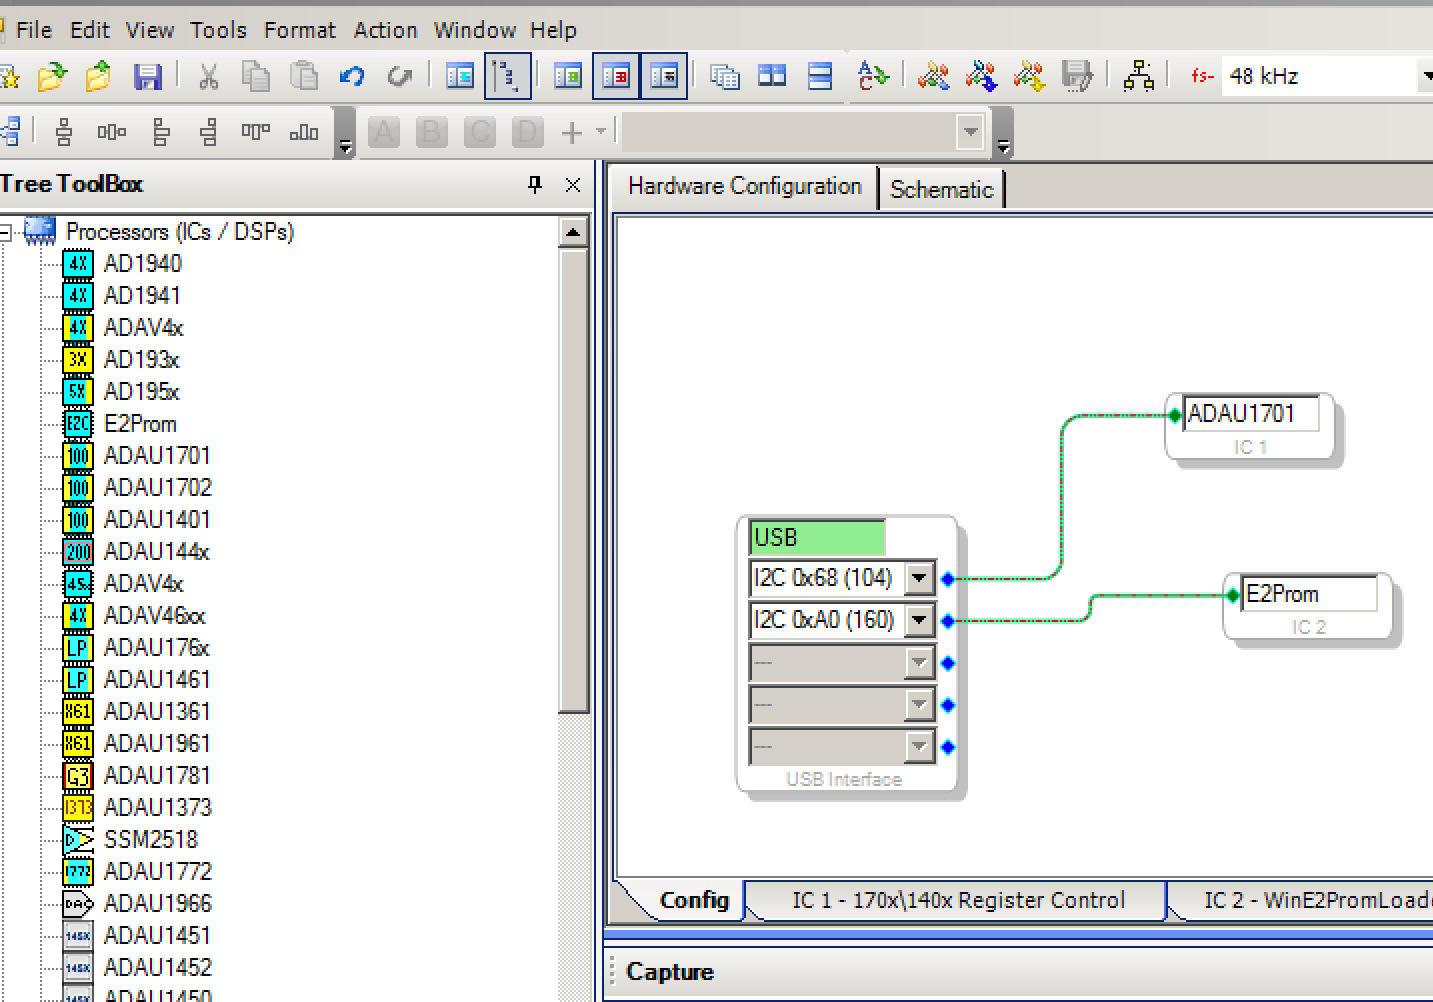Click the Tree ToolBox scroll up arrow
Viewport: 1433px width, 1002px height.
(x=573, y=234)
